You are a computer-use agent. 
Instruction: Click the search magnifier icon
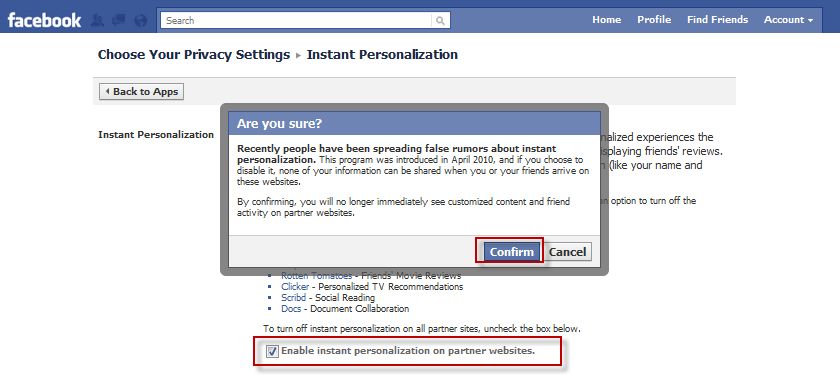click(440, 21)
